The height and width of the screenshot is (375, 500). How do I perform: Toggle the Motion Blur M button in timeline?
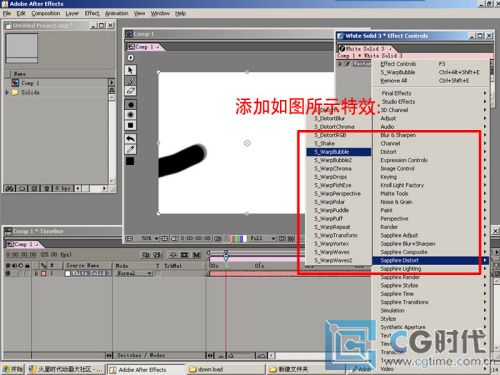coord(197,255)
